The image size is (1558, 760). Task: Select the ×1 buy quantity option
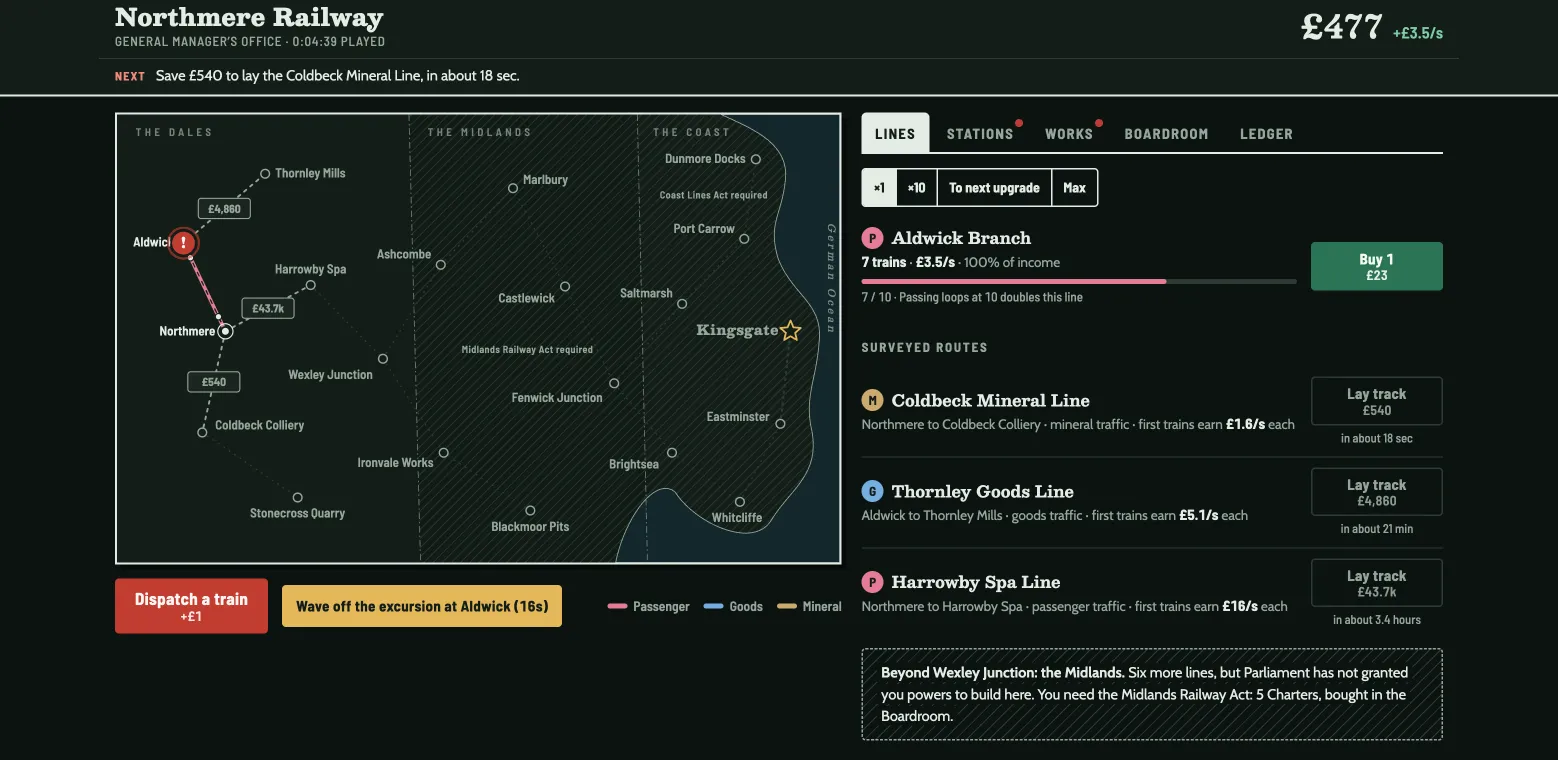pyautogui.click(x=879, y=188)
